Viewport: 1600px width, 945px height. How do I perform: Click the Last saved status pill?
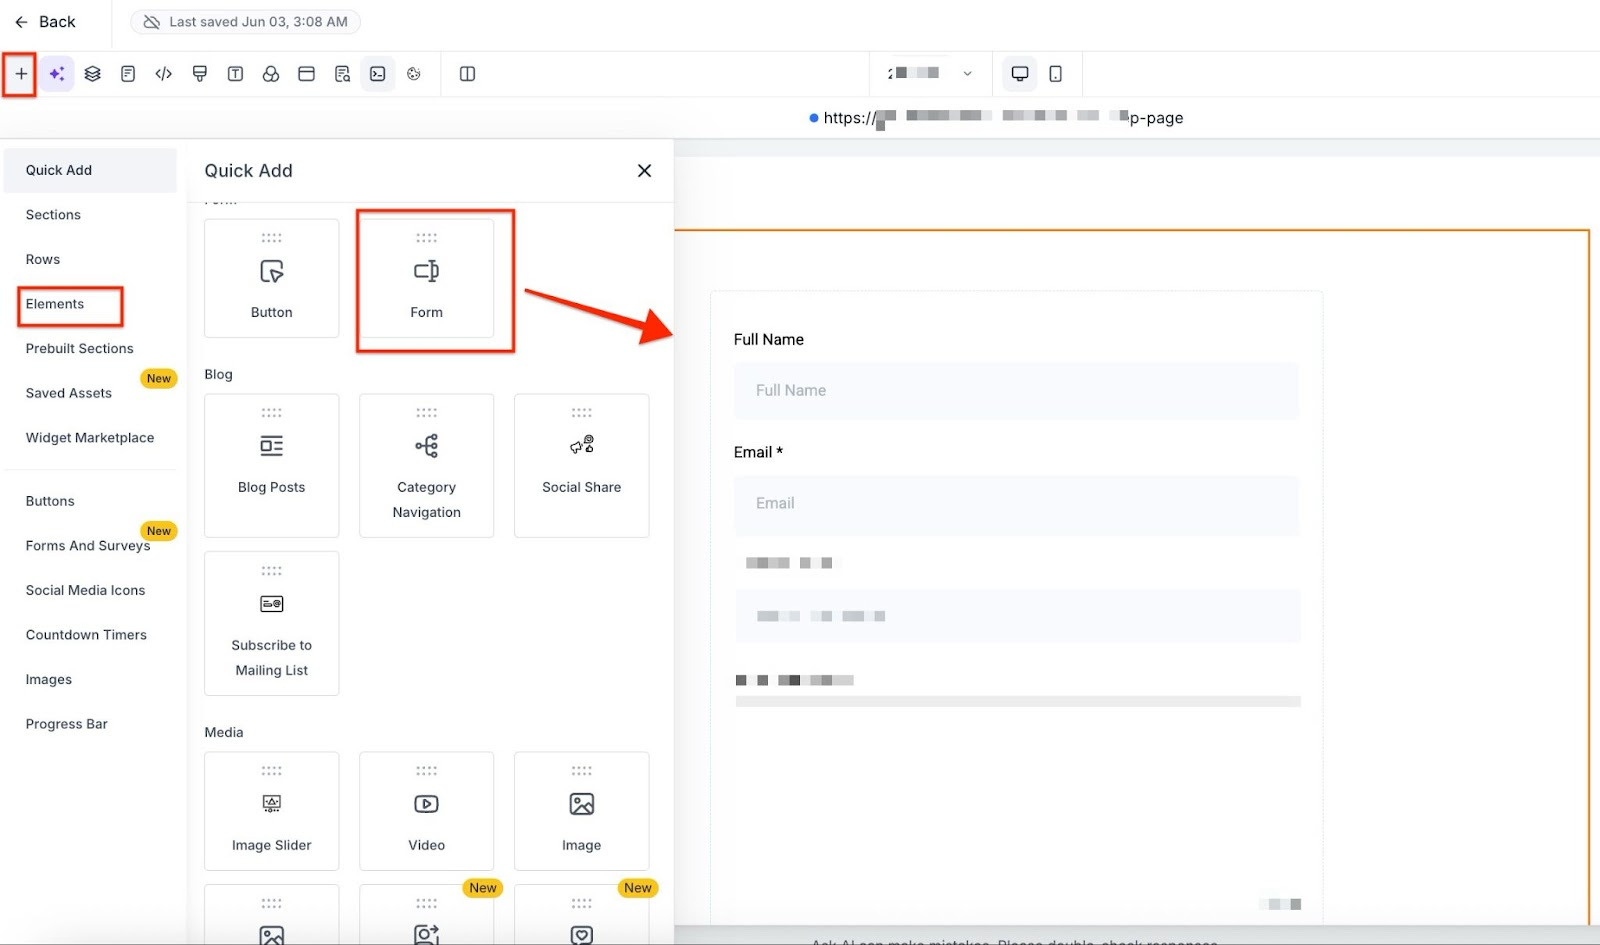point(246,22)
